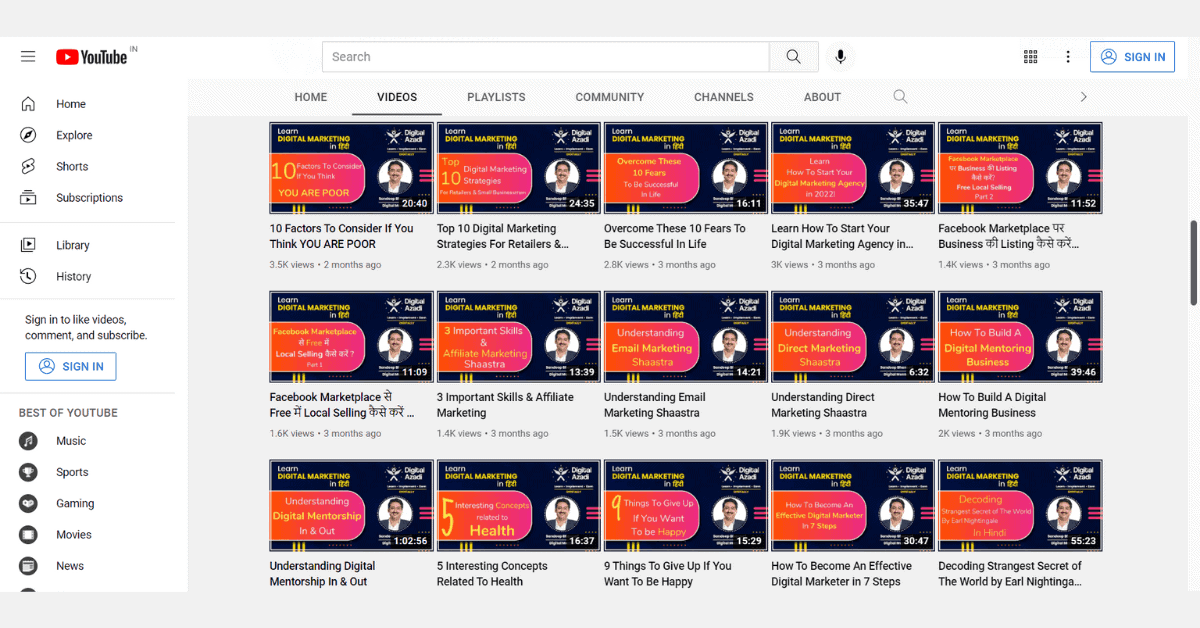Click title 'How To Build A Digital Mentoring Business'
This screenshot has width=1200, height=628.
[992, 405]
